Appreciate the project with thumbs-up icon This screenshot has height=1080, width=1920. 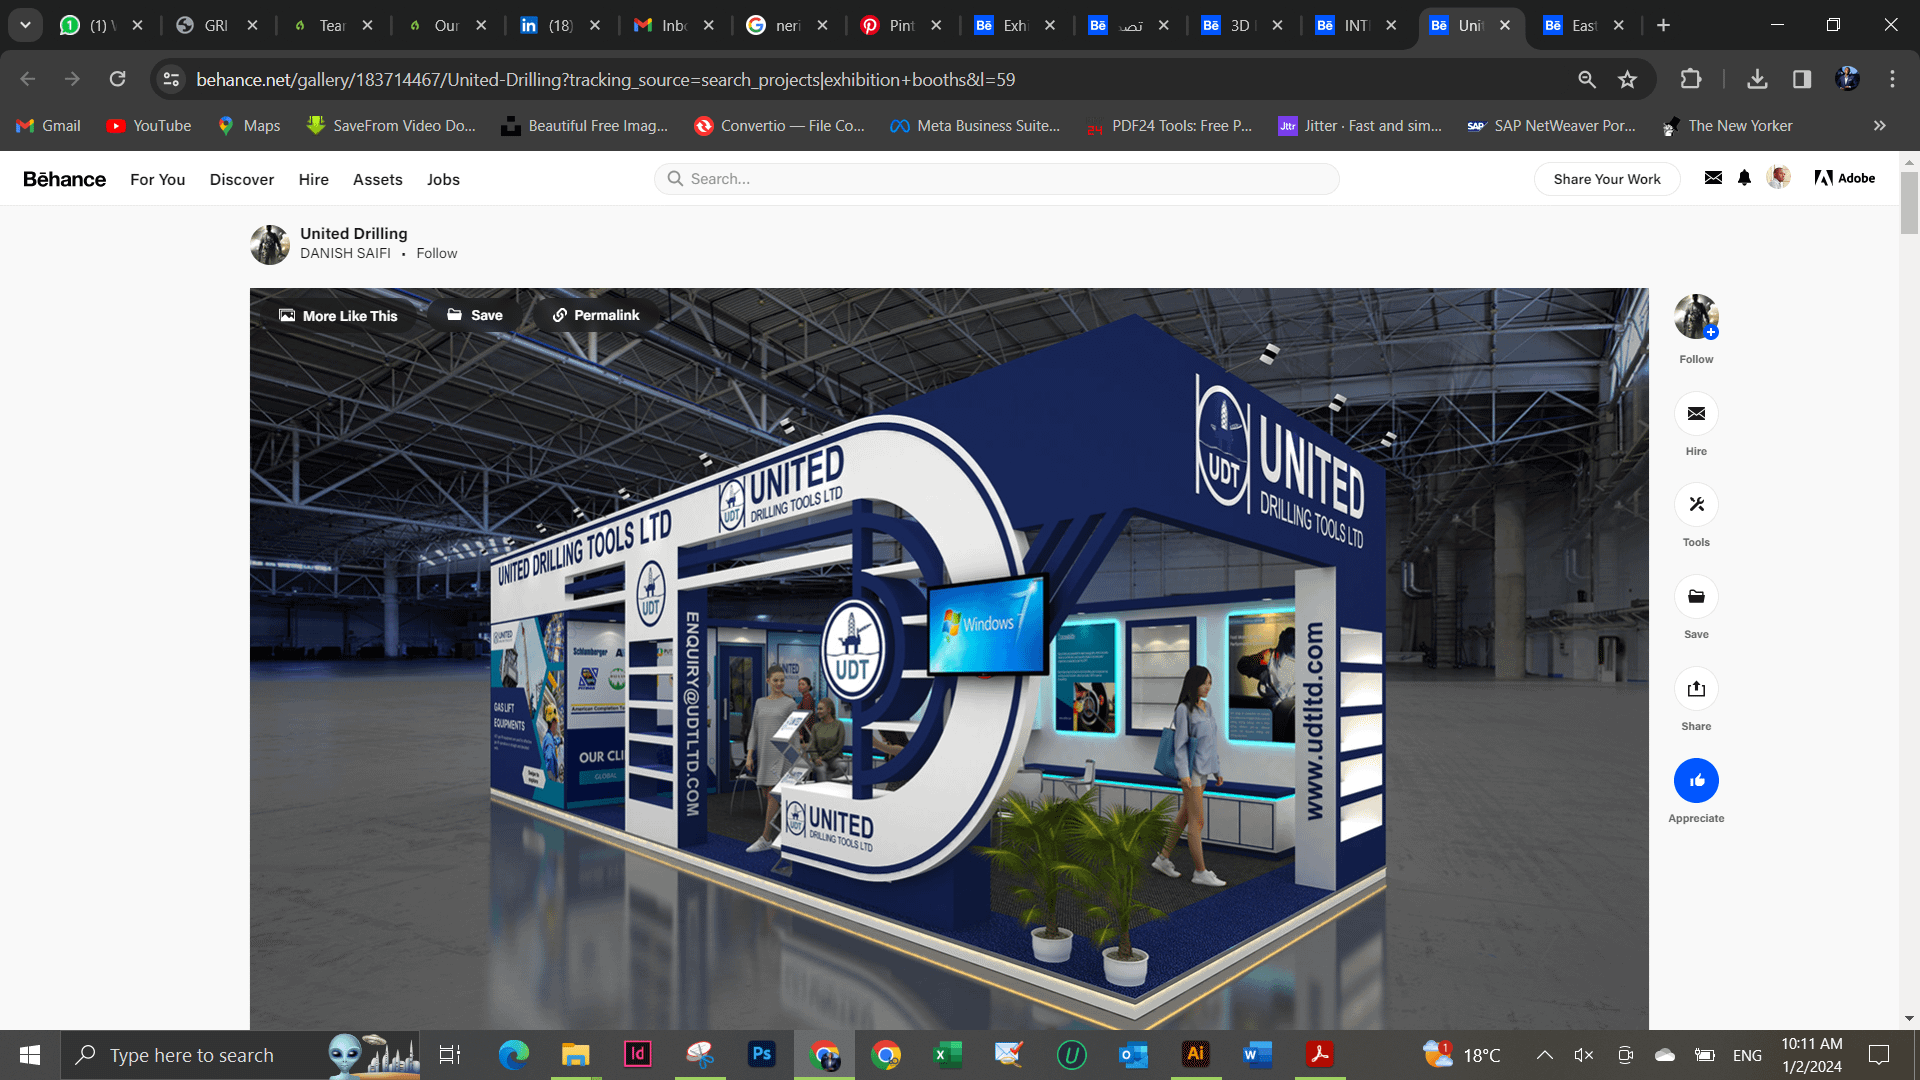1696,781
